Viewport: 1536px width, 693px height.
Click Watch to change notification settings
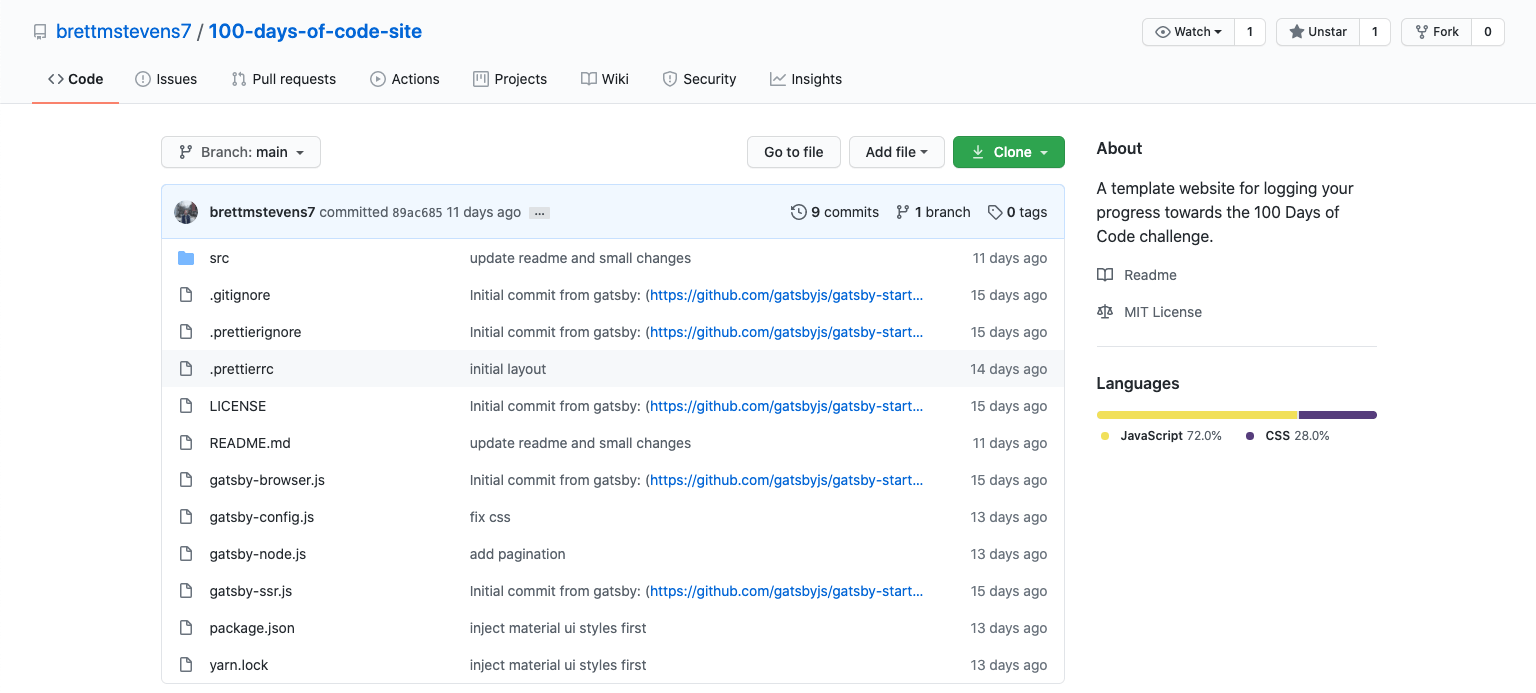pos(1188,31)
